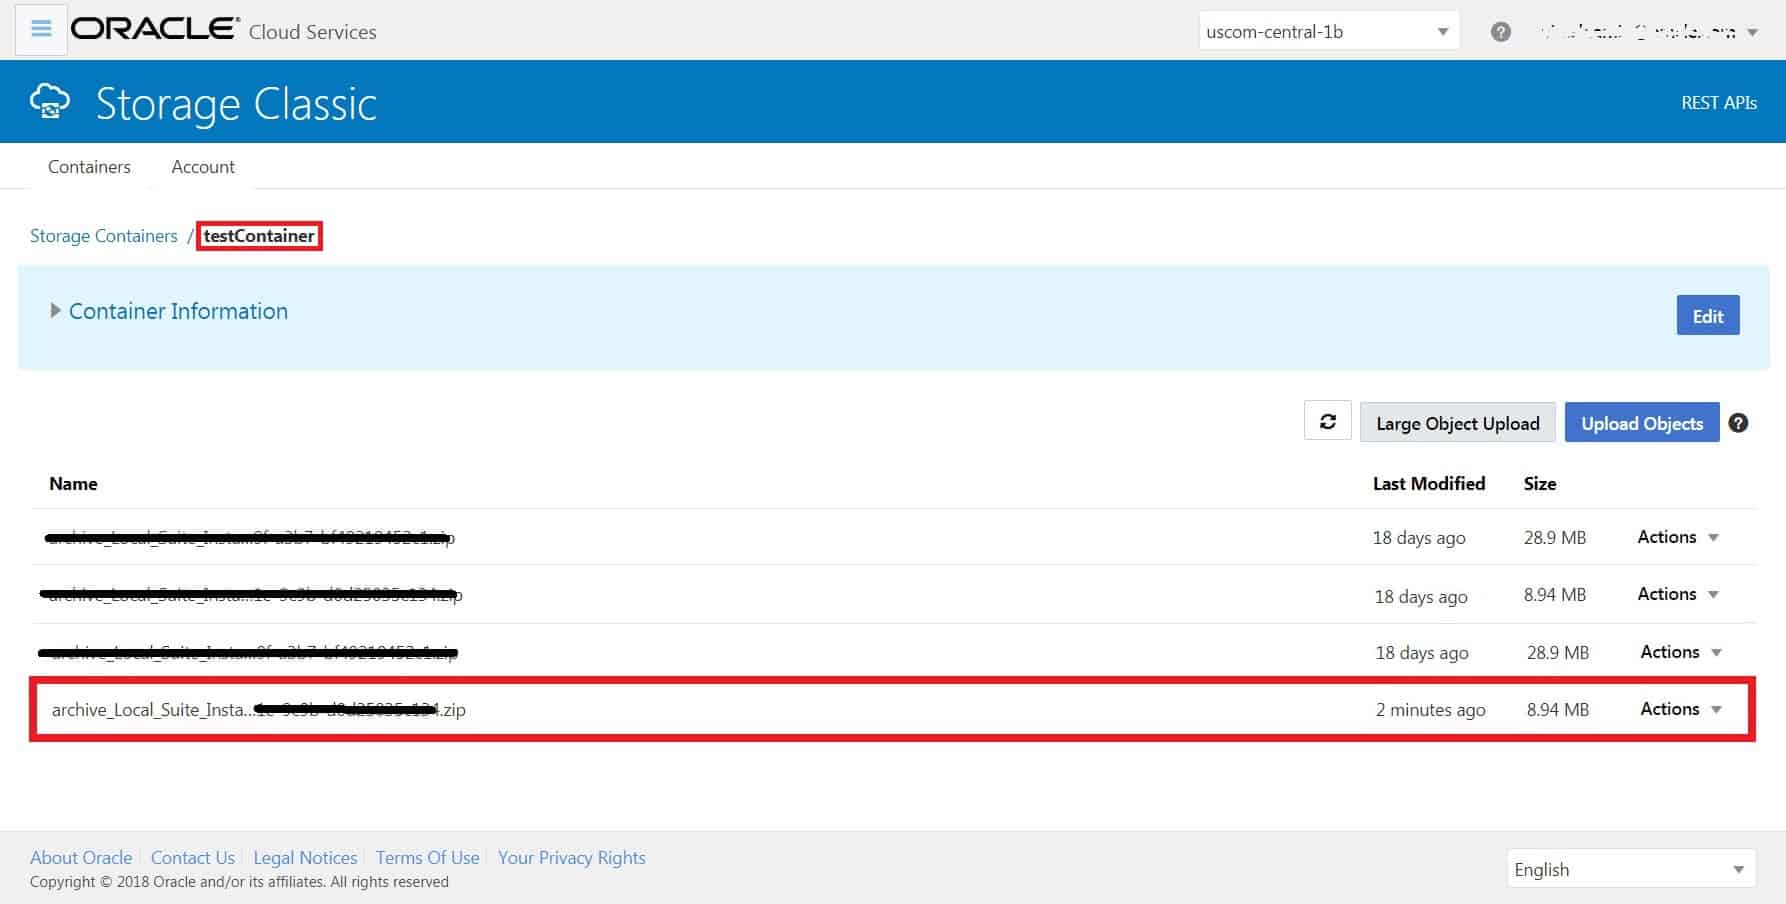Click the Edit button
Image resolution: width=1786 pixels, height=904 pixels.
pos(1708,316)
